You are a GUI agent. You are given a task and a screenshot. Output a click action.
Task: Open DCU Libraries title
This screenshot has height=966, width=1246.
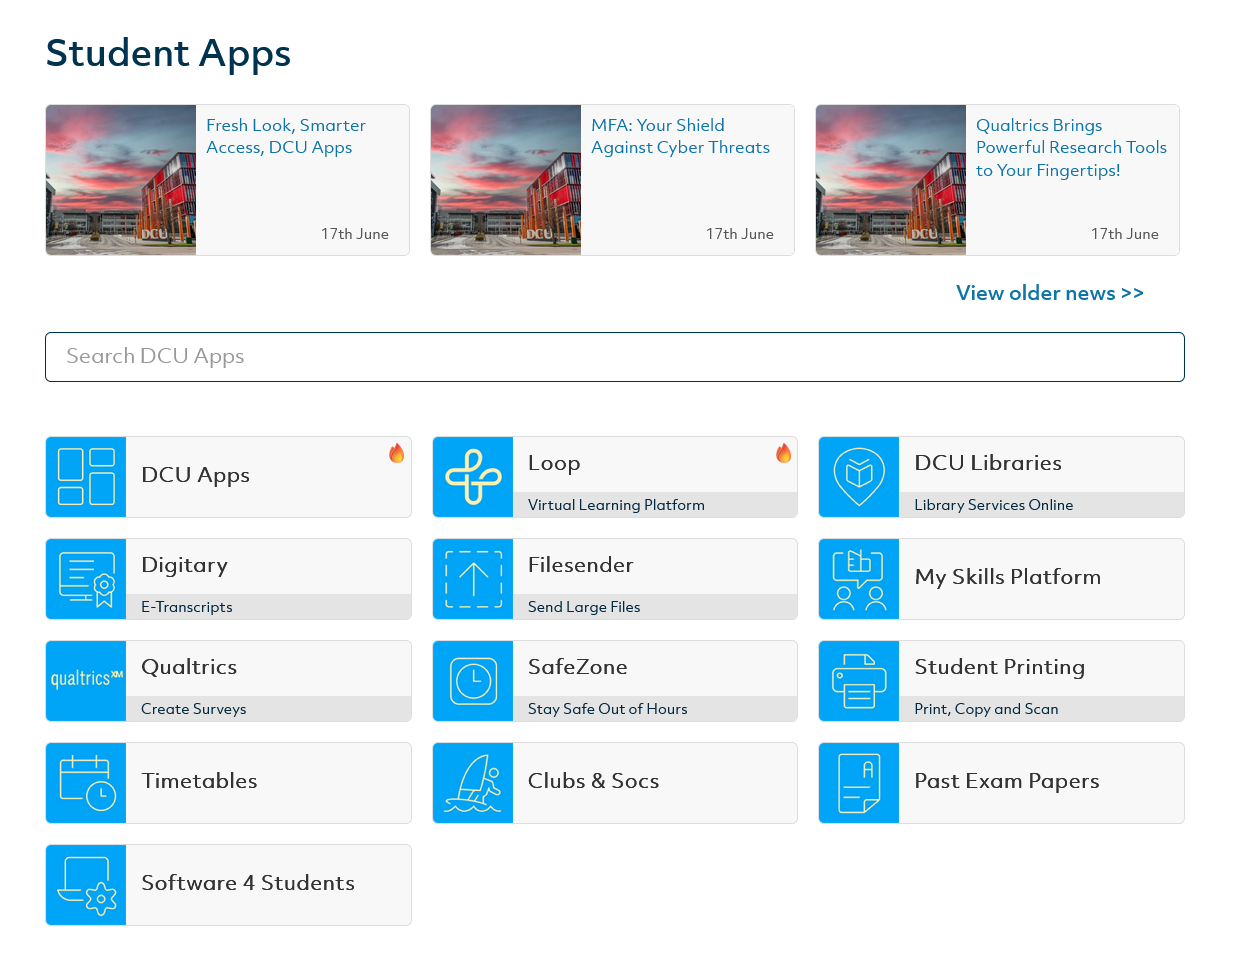pos(988,463)
